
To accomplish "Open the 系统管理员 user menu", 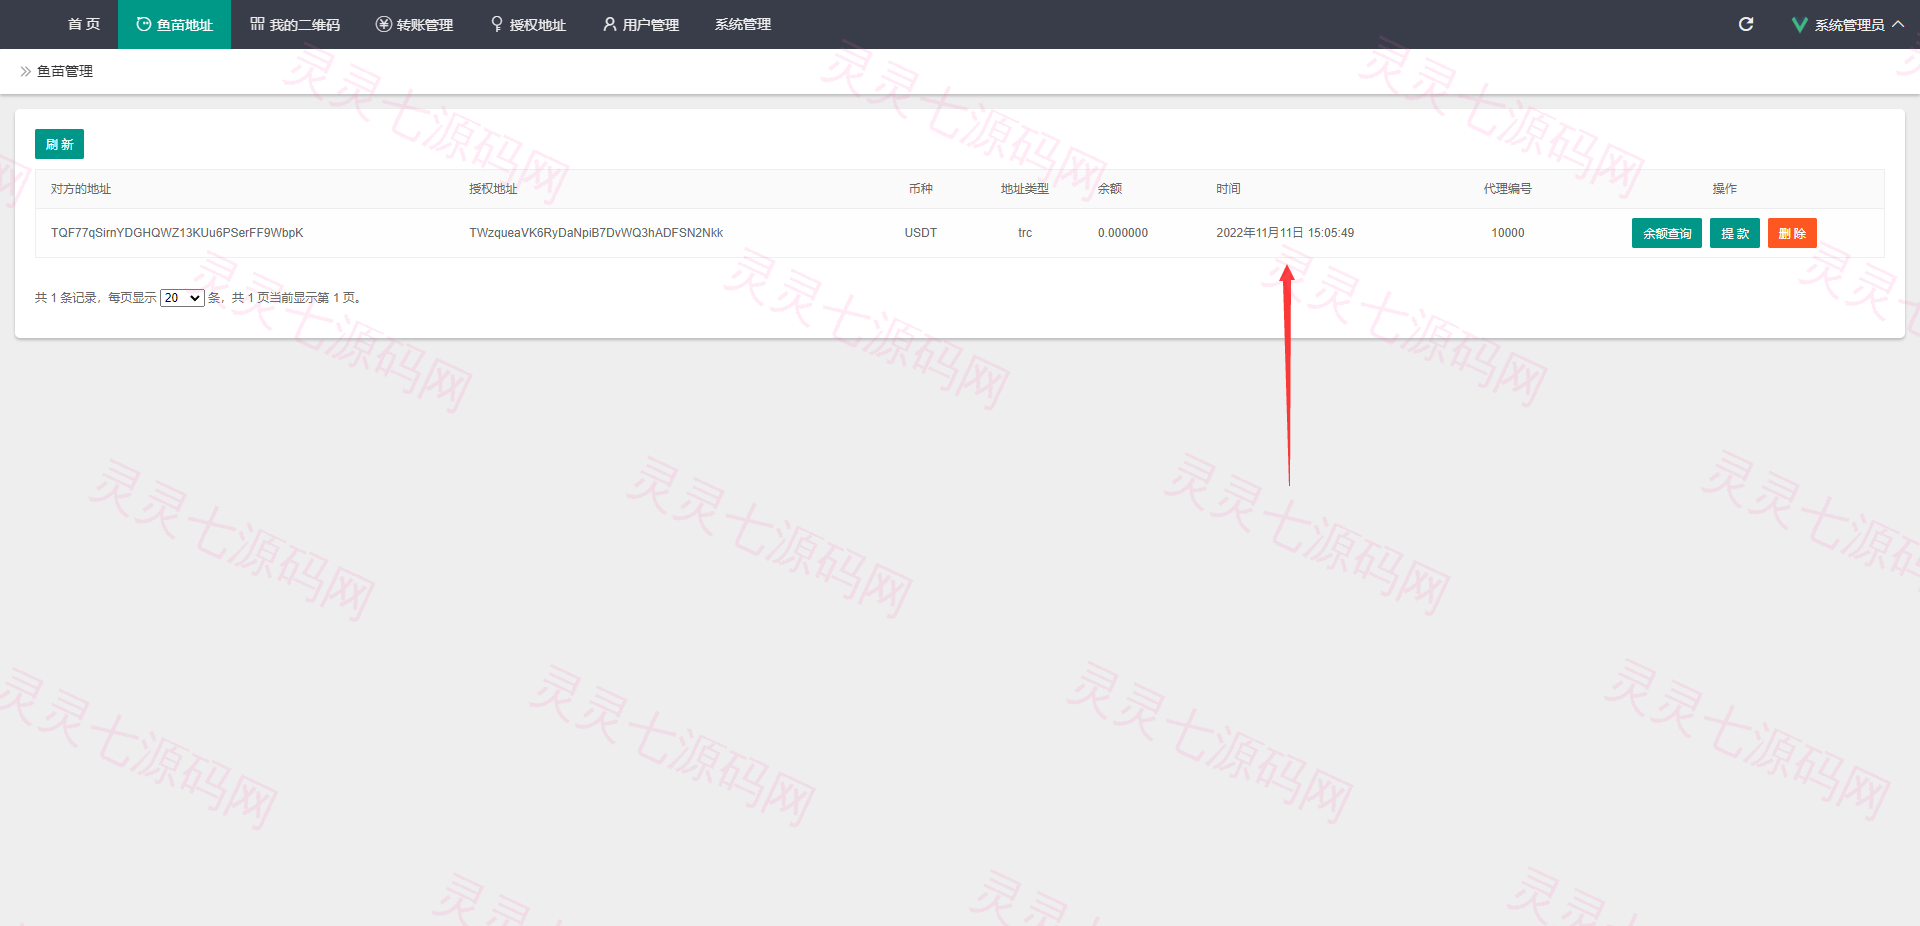I will click(1849, 25).
